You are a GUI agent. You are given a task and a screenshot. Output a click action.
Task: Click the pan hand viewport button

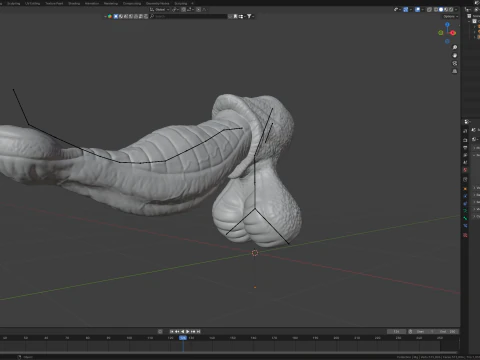(x=455, y=55)
